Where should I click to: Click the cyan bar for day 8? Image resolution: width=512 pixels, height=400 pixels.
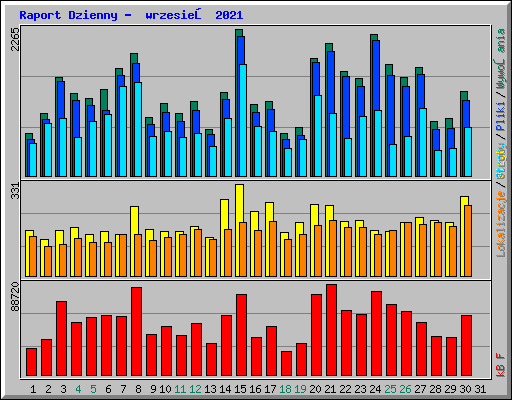(138, 129)
